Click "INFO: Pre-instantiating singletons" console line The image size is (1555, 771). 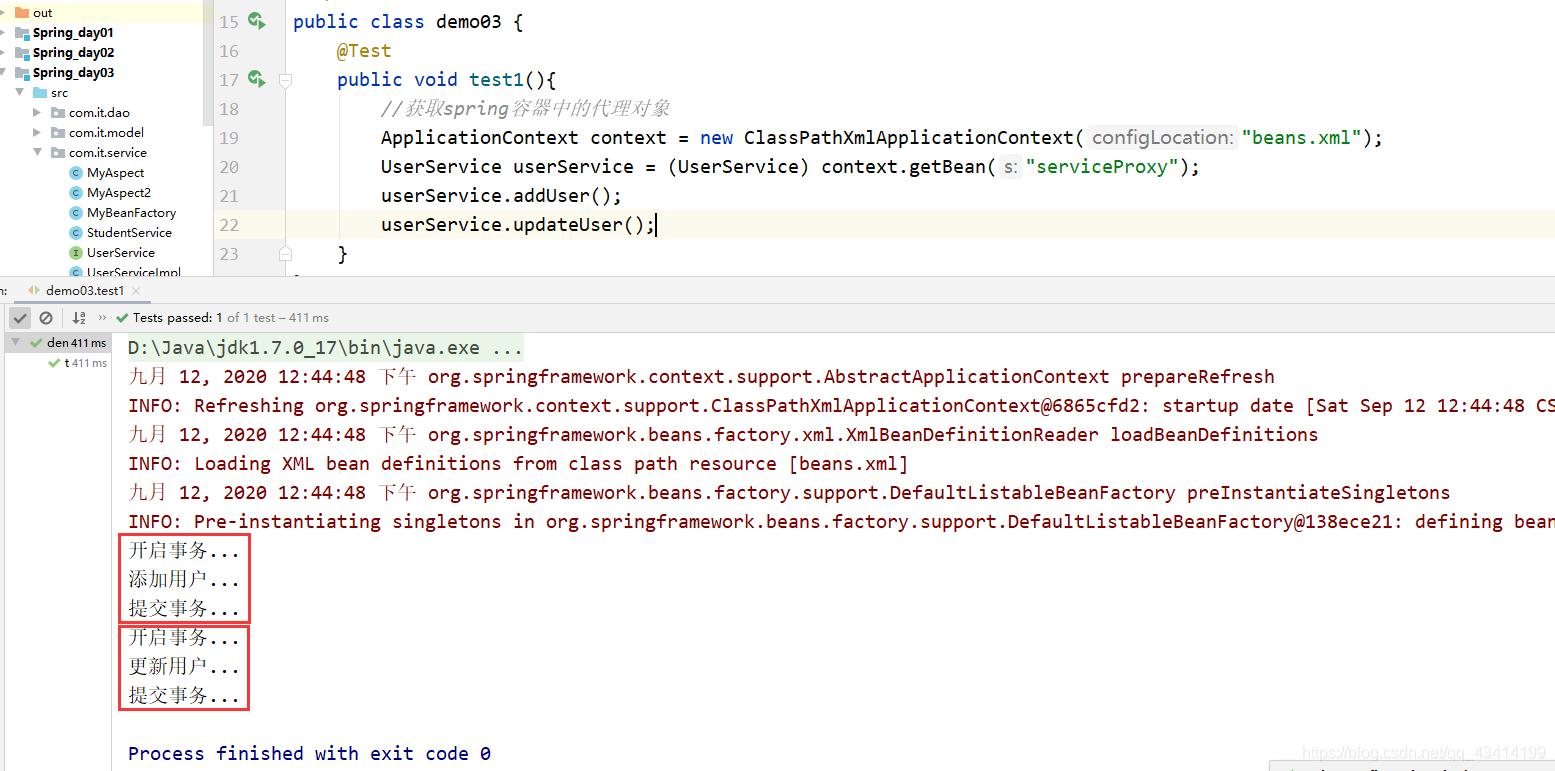pyautogui.click(x=841, y=522)
